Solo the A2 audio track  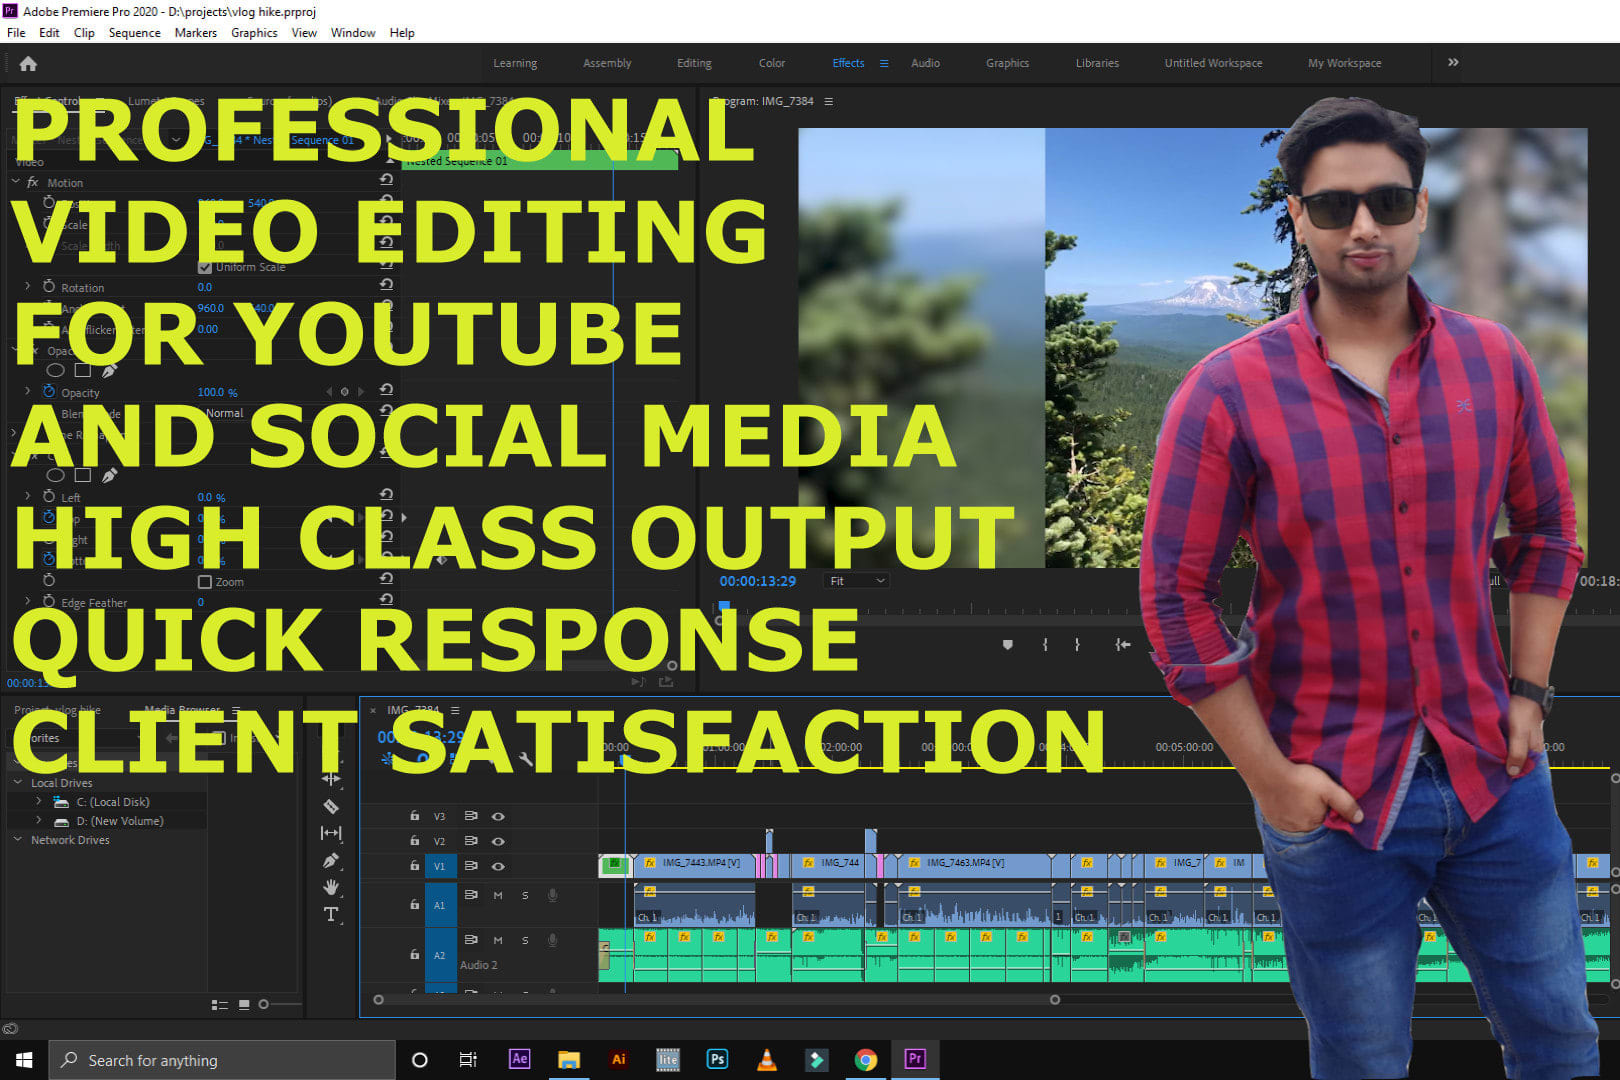525,940
